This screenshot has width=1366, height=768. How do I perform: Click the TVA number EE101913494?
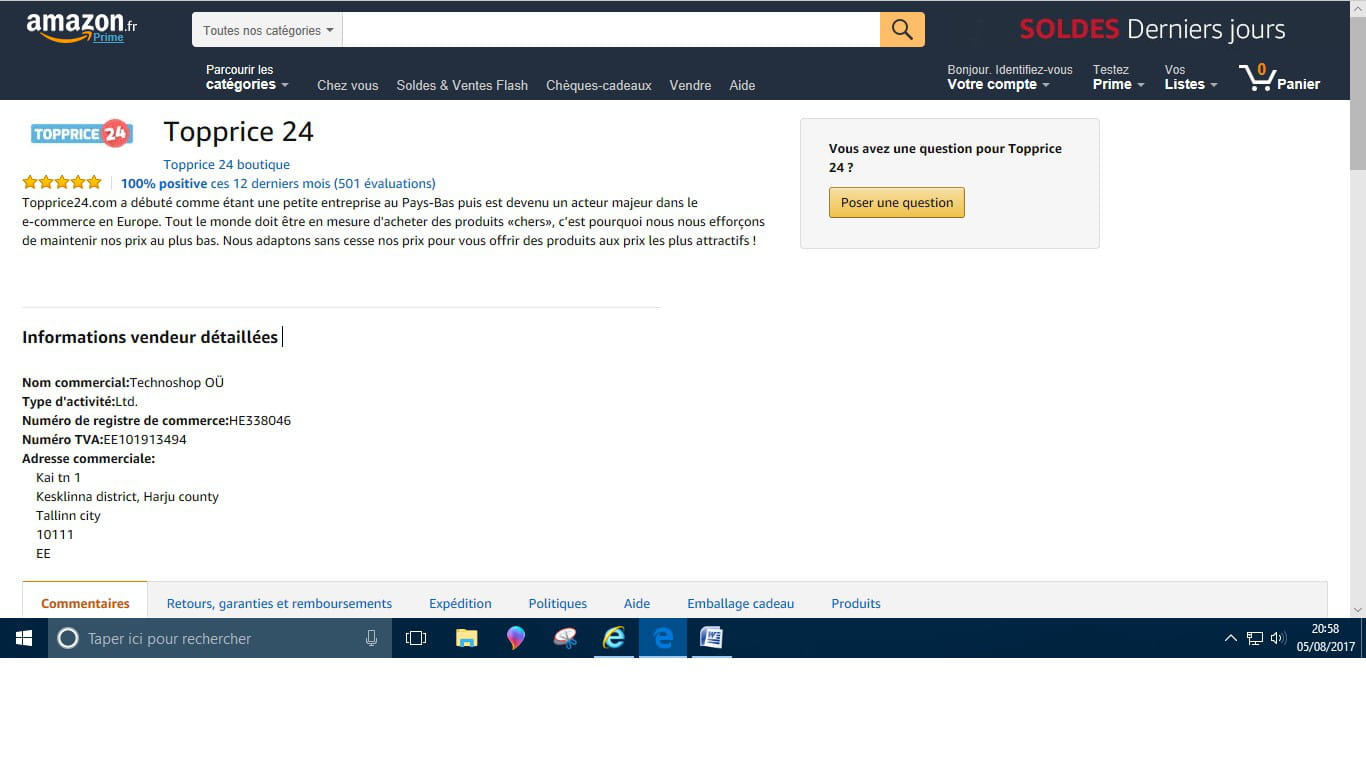coord(145,439)
